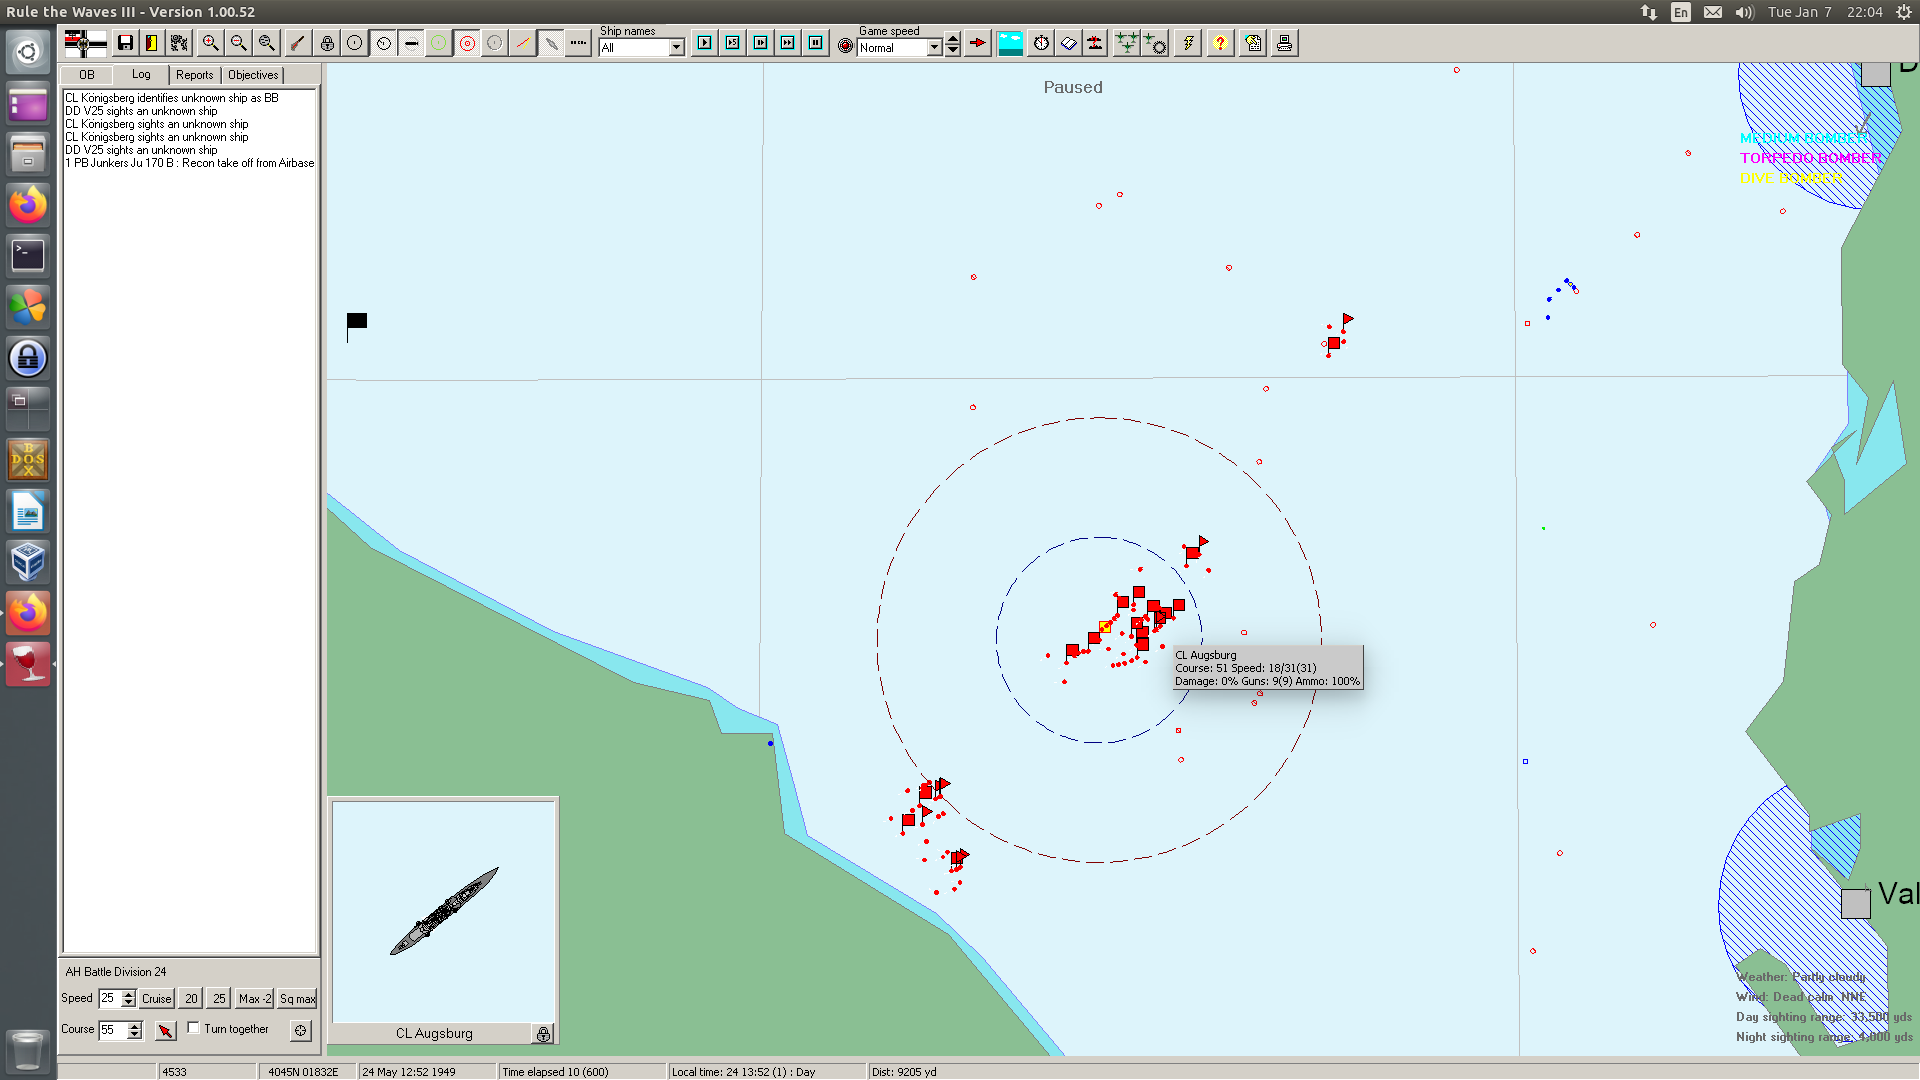Click the padlock toolbar icon
1920x1080 pixels.
pyautogui.click(x=327, y=43)
